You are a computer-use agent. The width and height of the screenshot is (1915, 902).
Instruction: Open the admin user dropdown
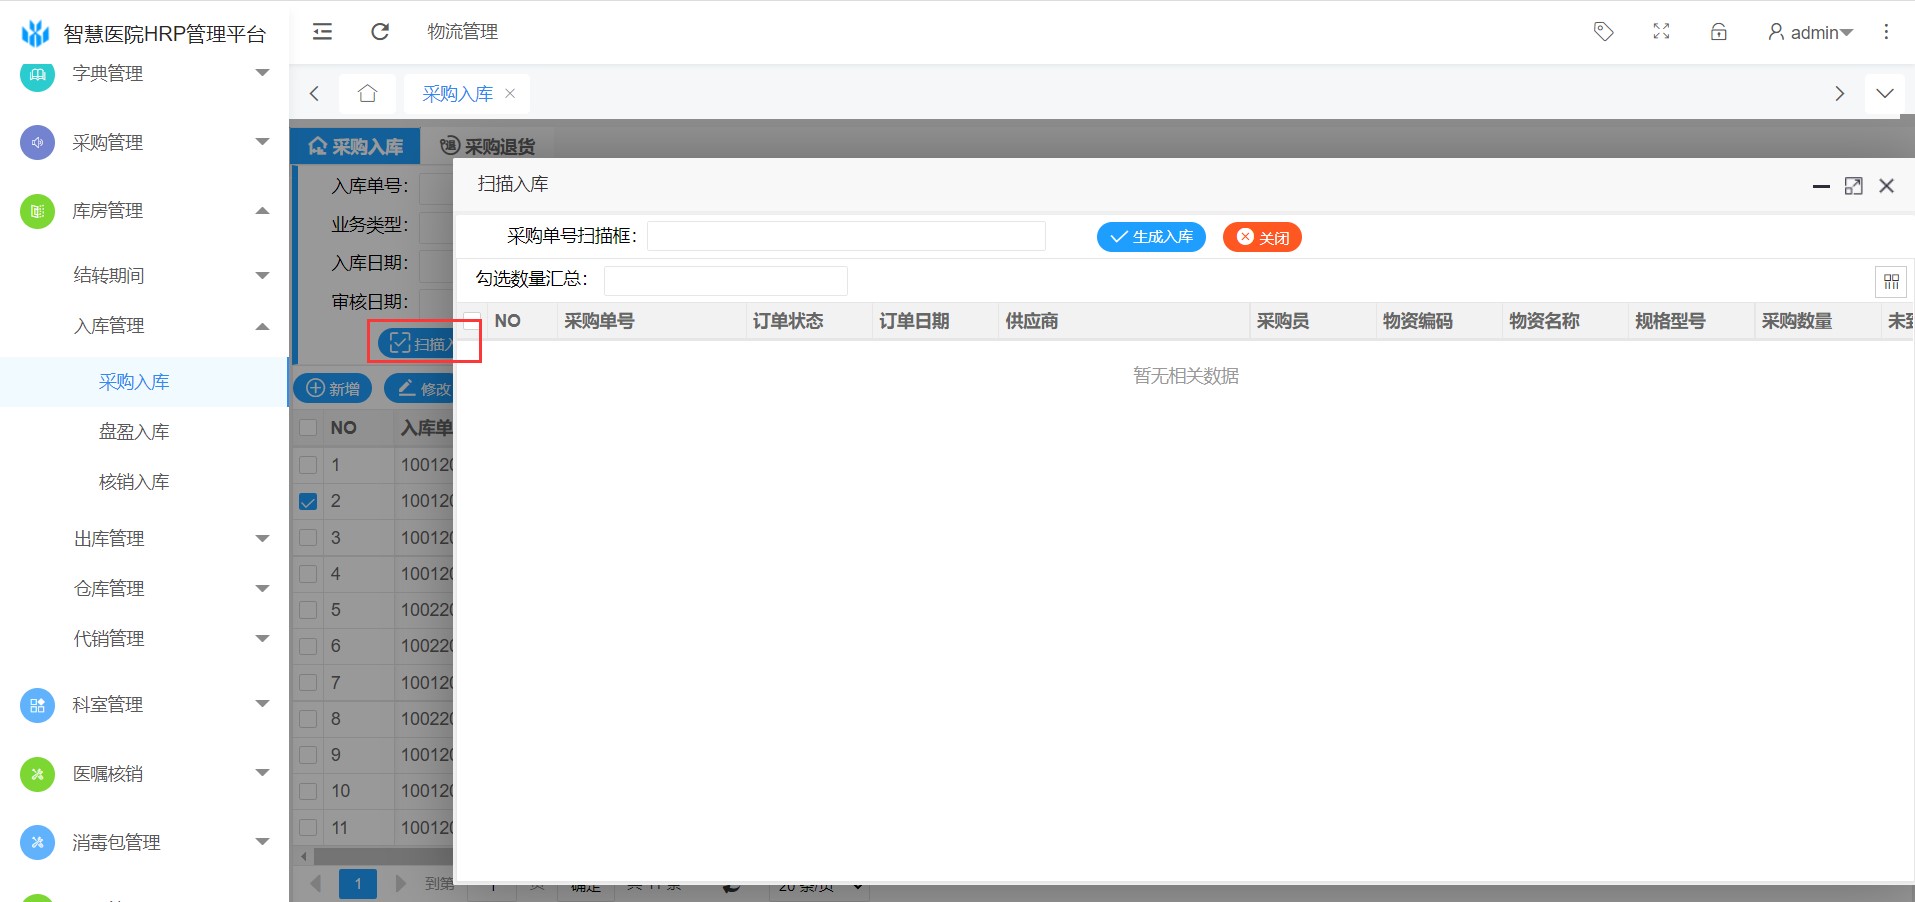[1810, 32]
